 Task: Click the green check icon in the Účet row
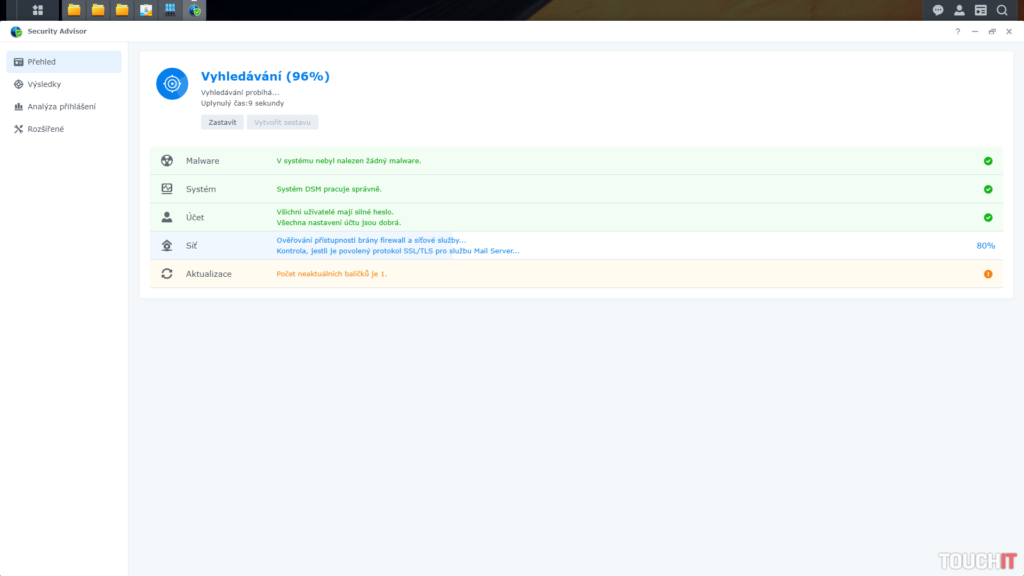[x=988, y=217]
